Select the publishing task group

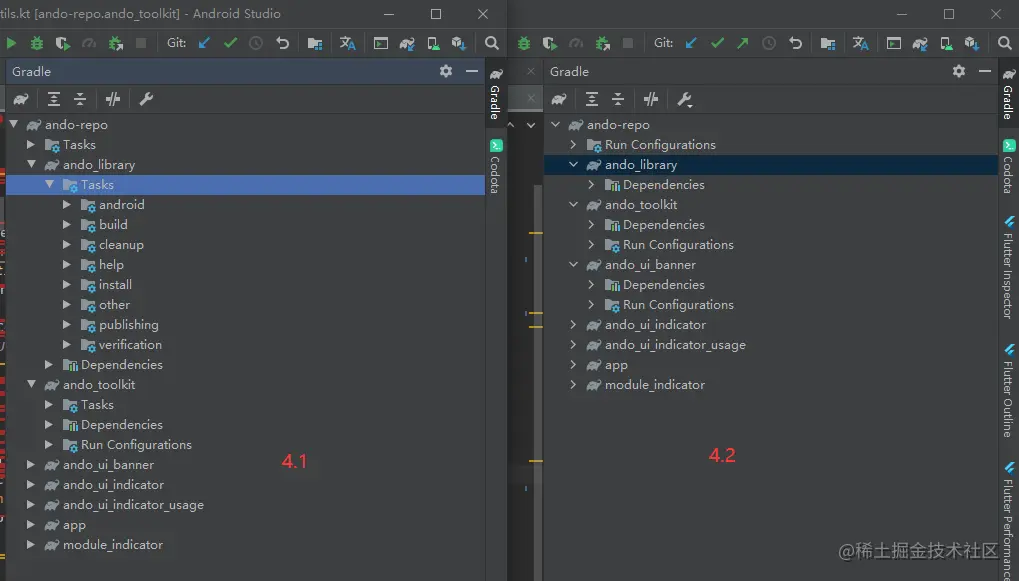pyautogui.click(x=129, y=325)
